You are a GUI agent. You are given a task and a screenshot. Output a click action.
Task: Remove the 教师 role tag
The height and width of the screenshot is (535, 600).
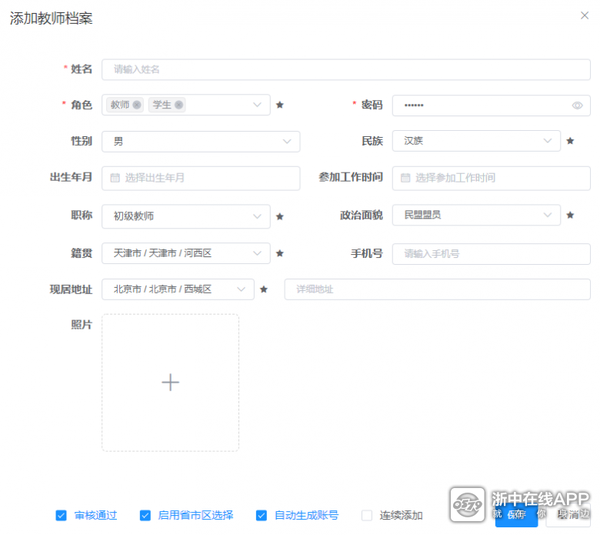[136, 105]
